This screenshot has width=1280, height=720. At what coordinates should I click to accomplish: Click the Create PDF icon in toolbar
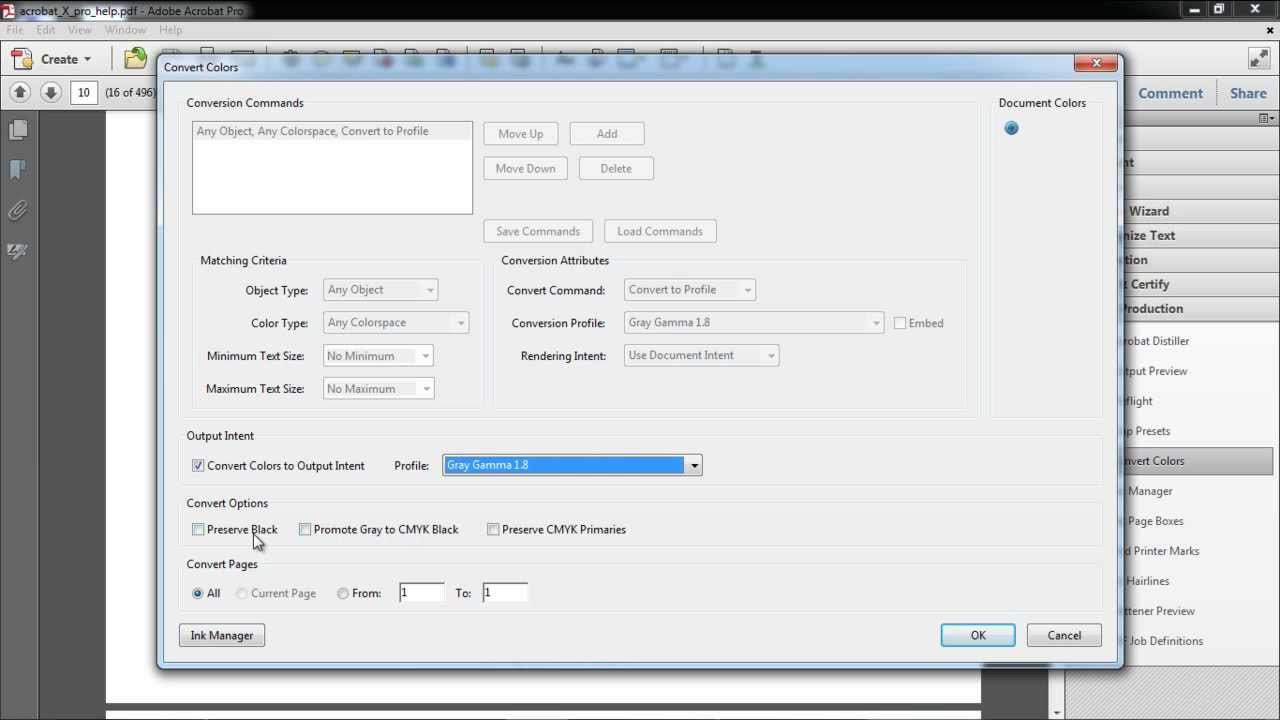tap(22, 59)
